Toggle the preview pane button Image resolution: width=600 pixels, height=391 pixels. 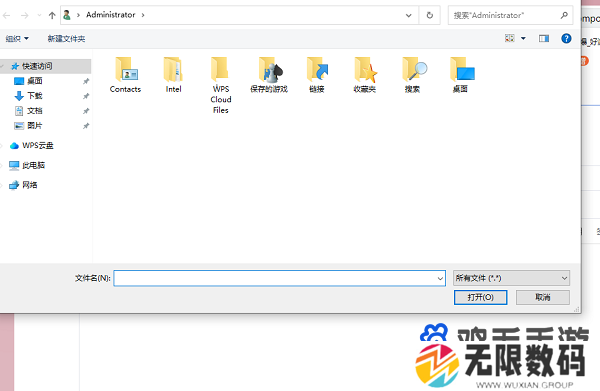(x=544, y=38)
